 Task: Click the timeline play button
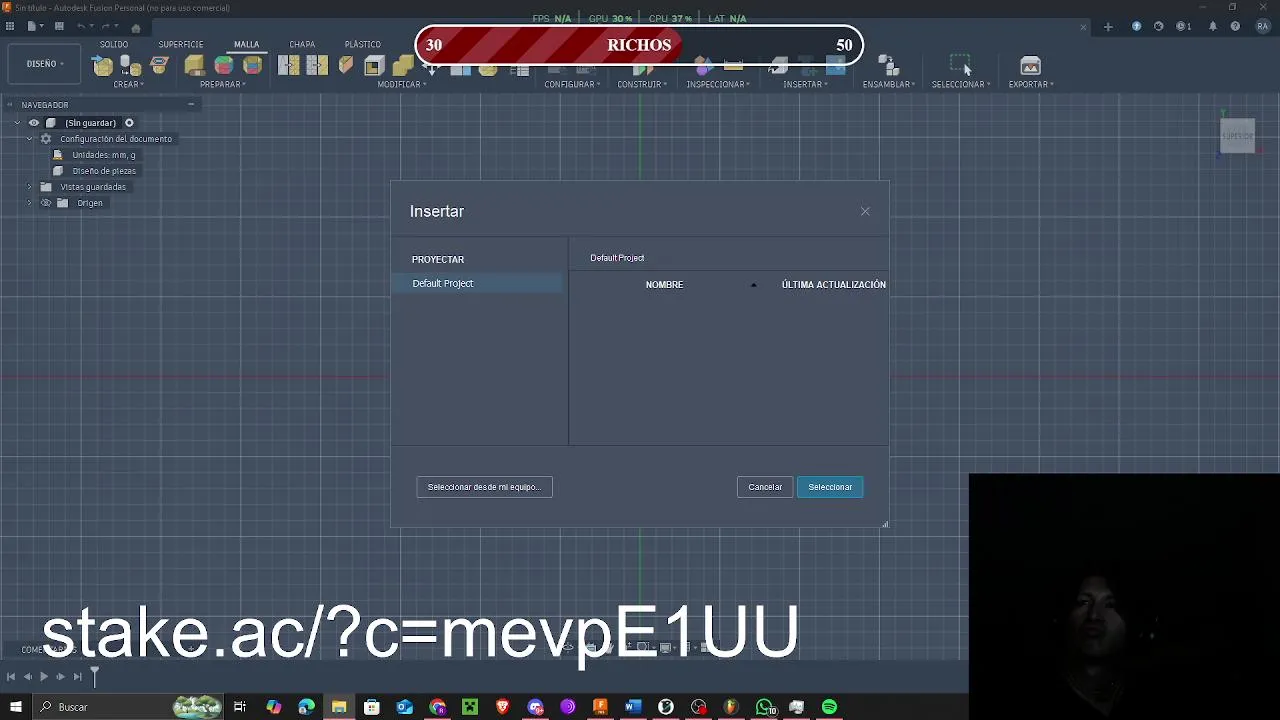[x=44, y=677]
